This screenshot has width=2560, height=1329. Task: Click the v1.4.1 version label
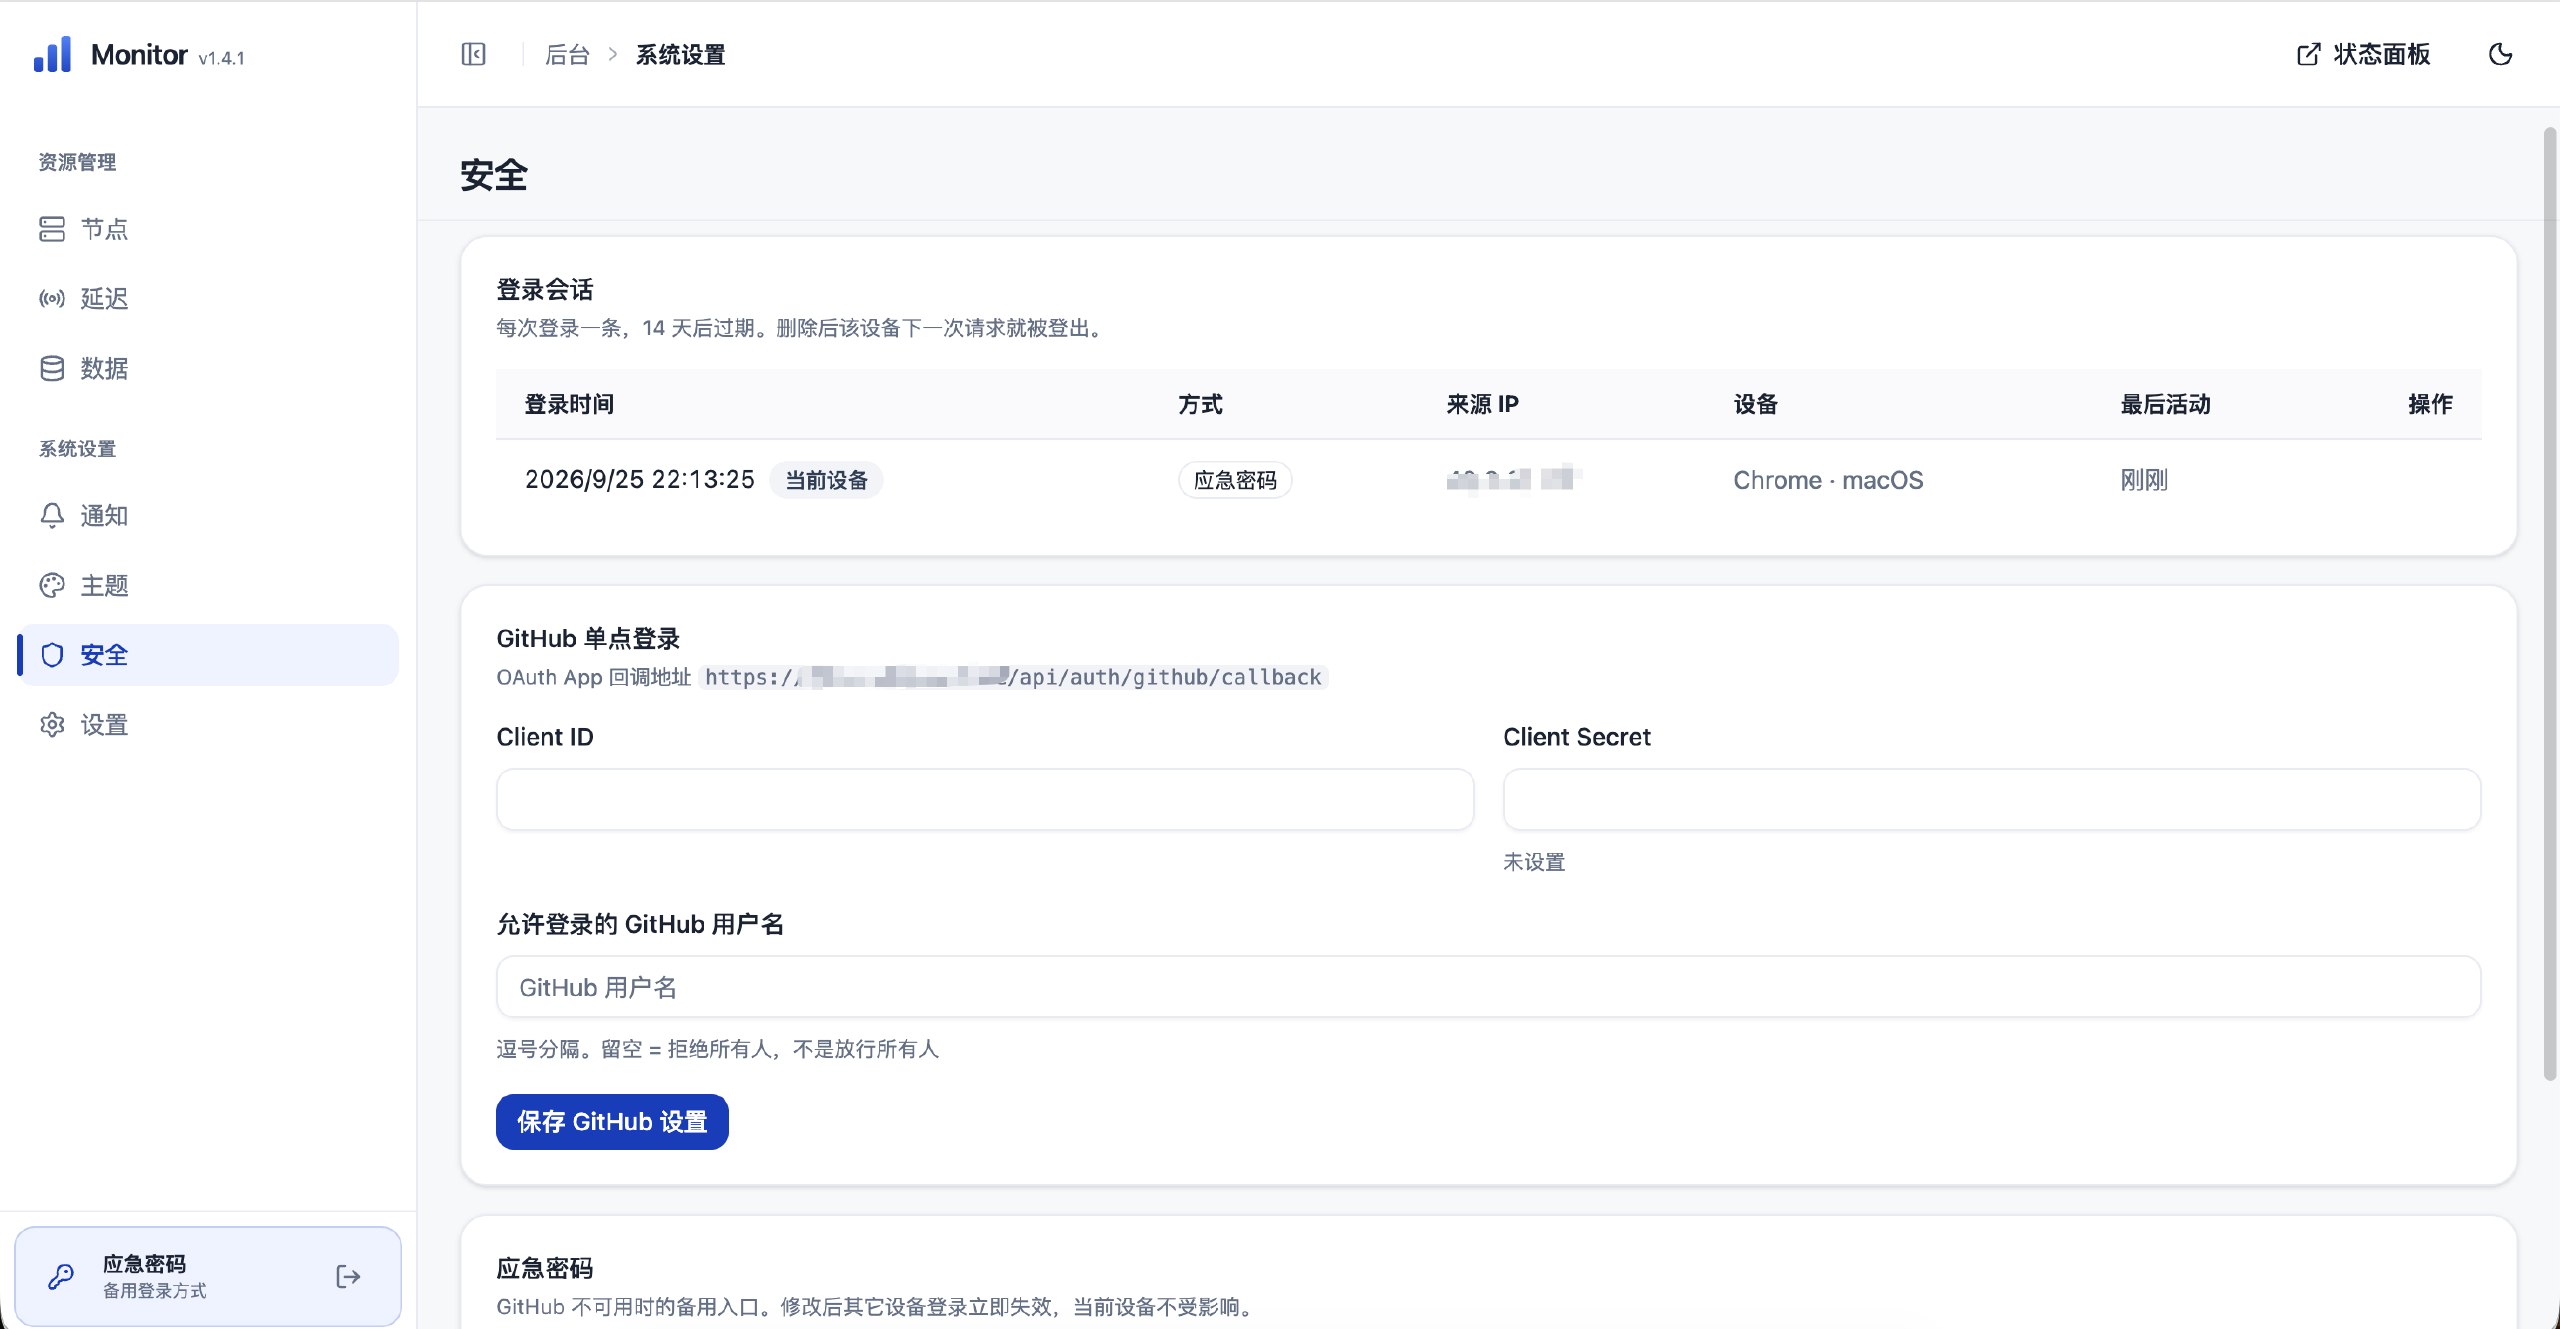pyautogui.click(x=221, y=58)
